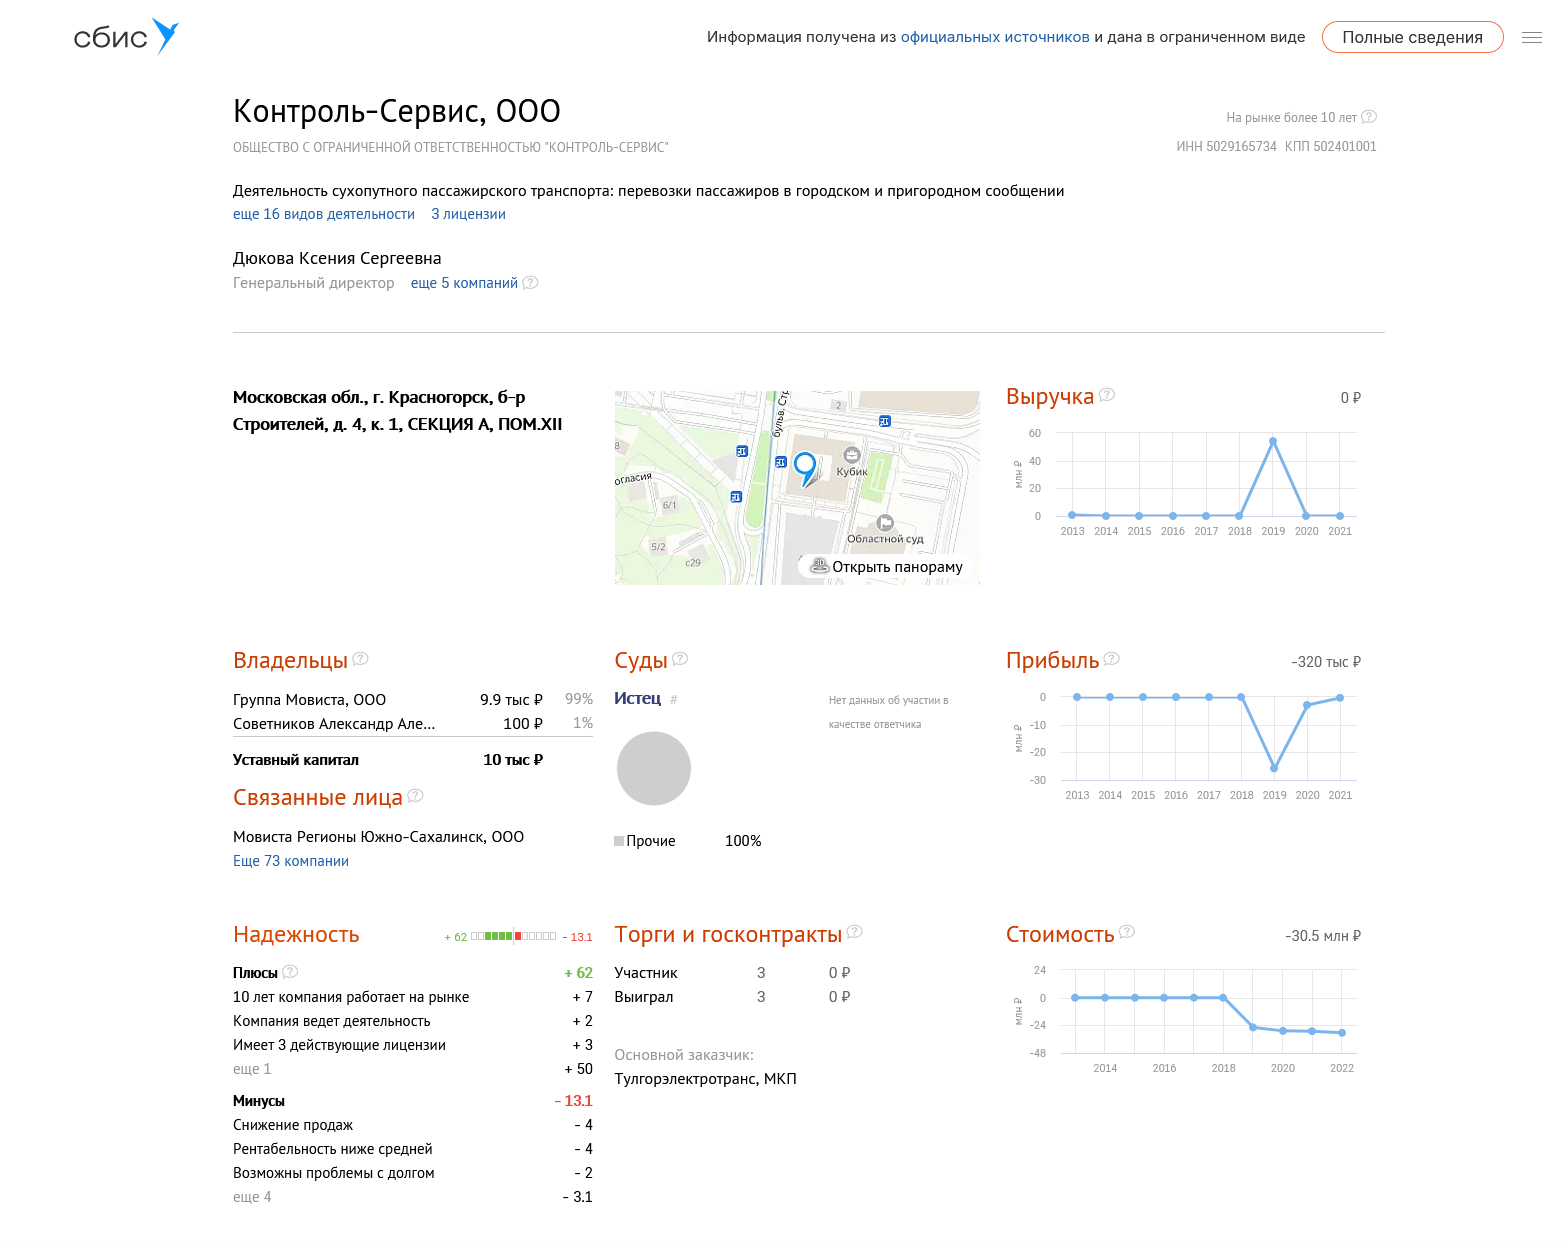This screenshot has width=1564, height=1247.
Task: Click the Стоимость section heading
Action: (x=1060, y=935)
